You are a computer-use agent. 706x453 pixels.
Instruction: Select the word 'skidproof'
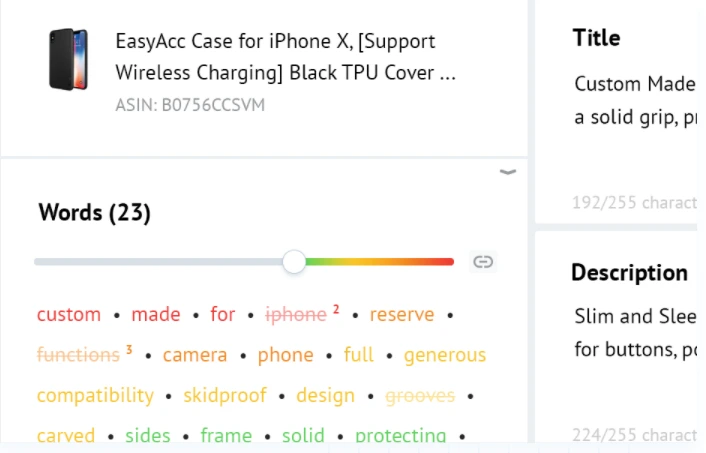coord(225,395)
